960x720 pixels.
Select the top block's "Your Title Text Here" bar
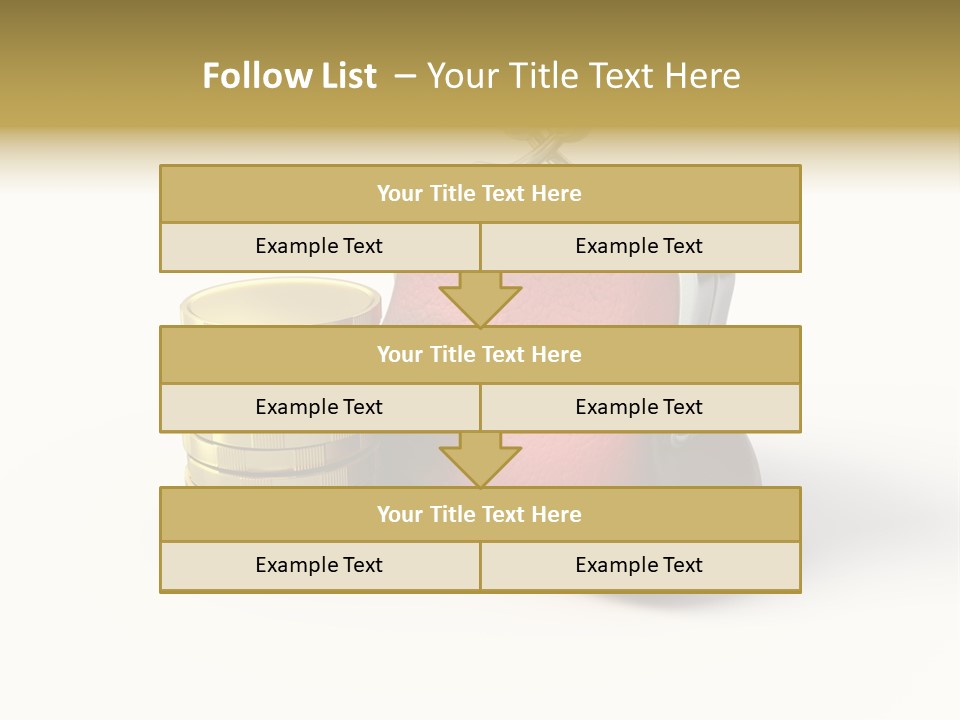pyautogui.click(x=480, y=194)
